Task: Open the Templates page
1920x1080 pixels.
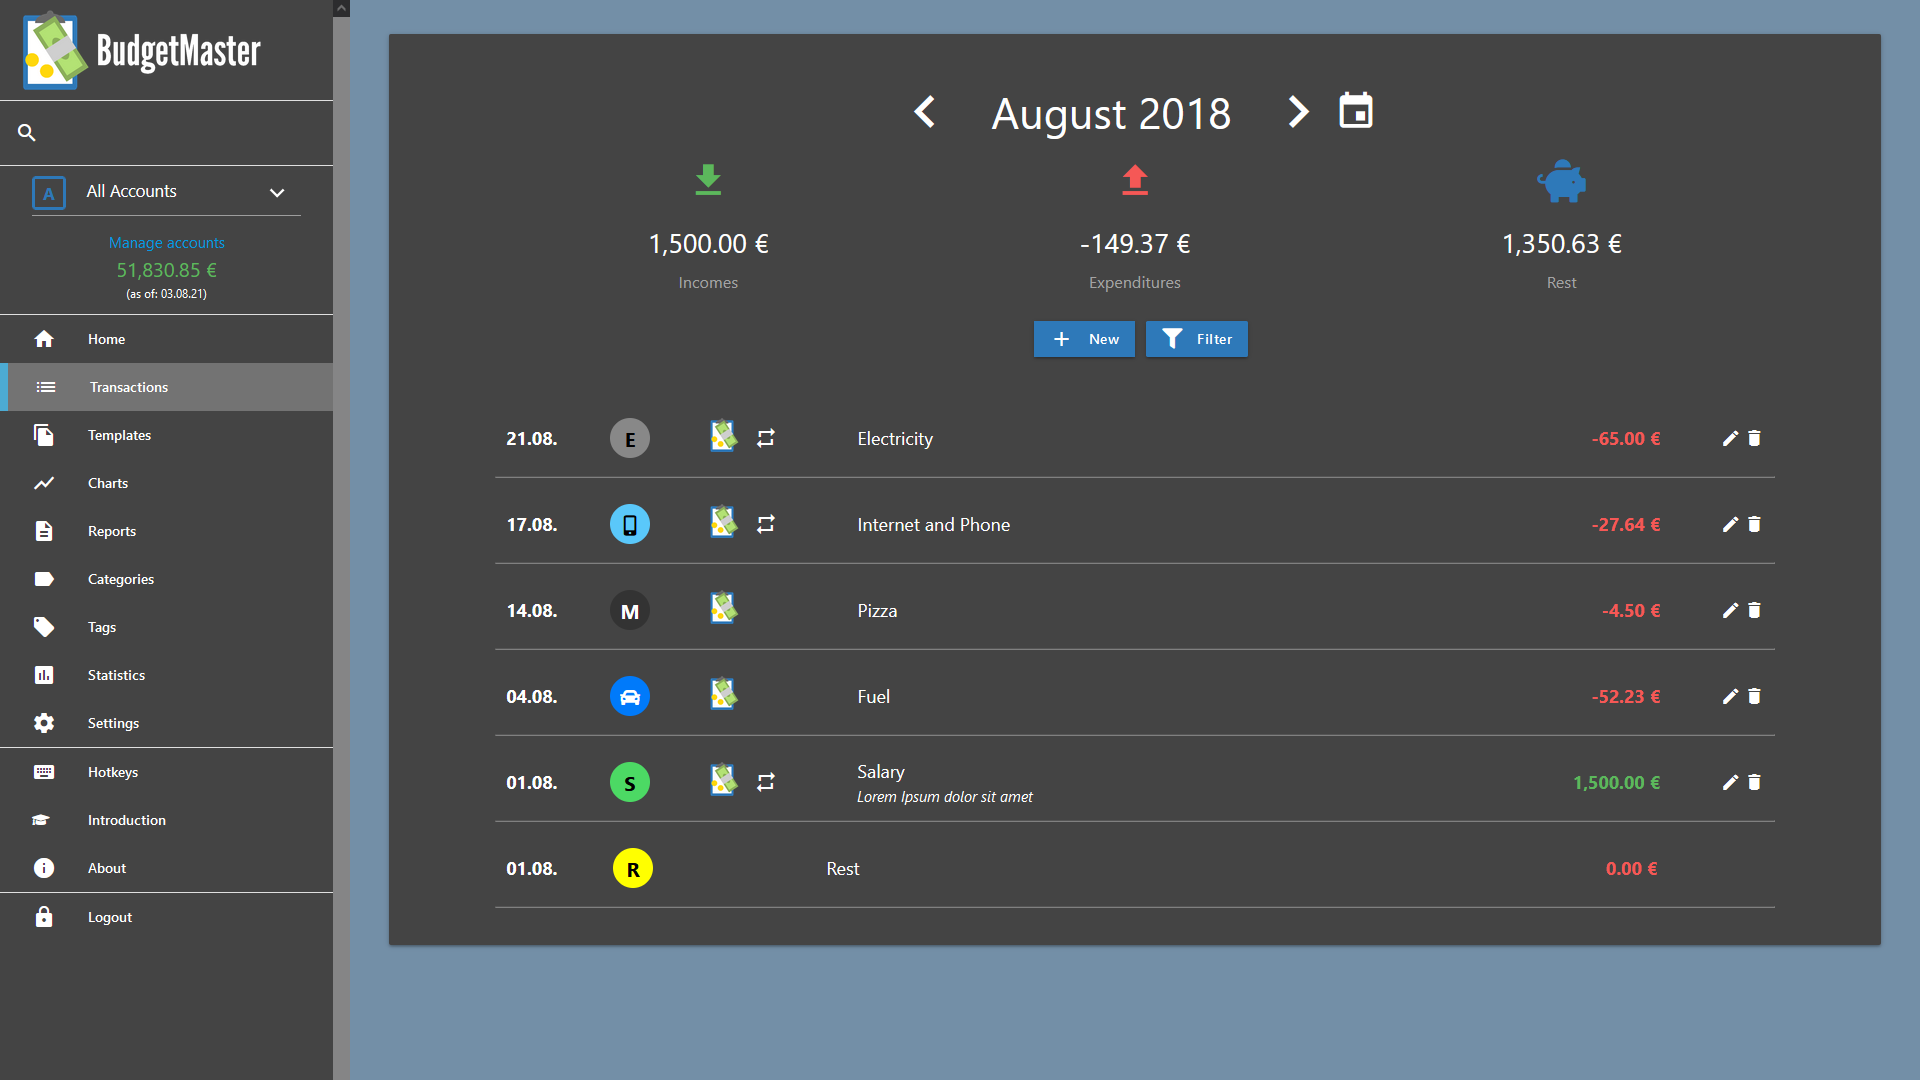Action: pyautogui.click(x=166, y=436)
